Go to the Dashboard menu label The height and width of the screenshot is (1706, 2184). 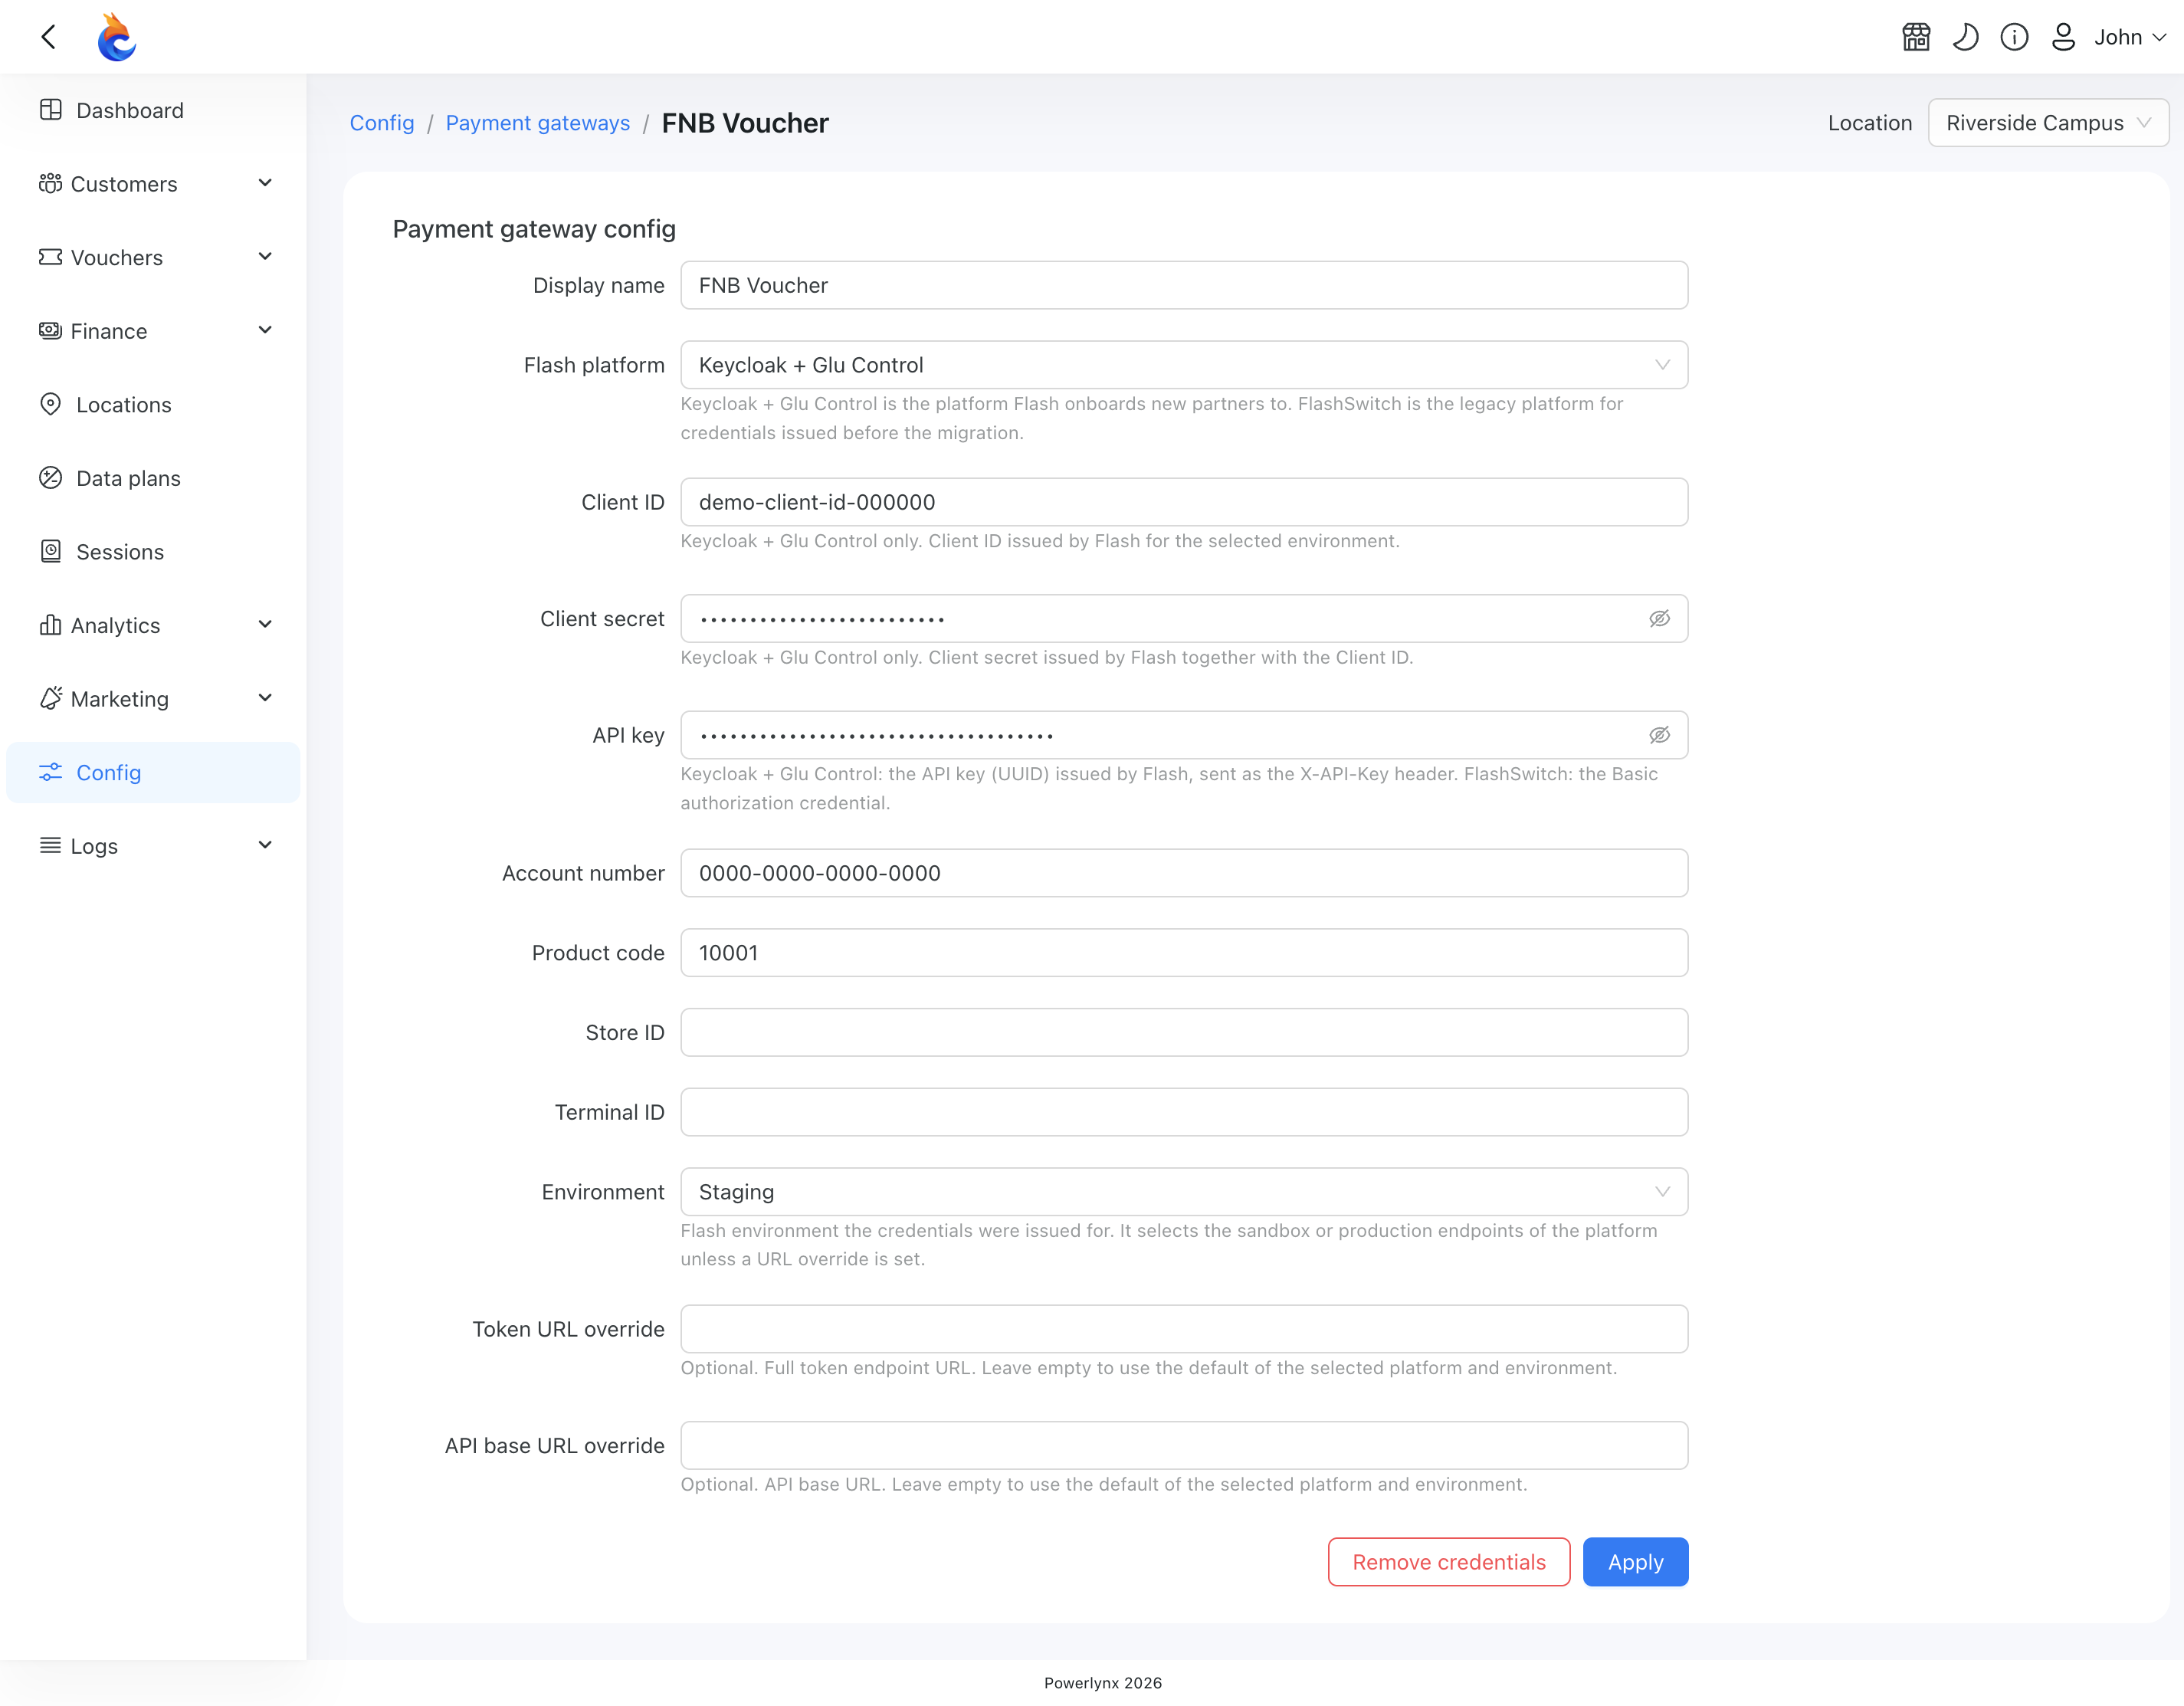pyautogui.click(x=130, y=110)
